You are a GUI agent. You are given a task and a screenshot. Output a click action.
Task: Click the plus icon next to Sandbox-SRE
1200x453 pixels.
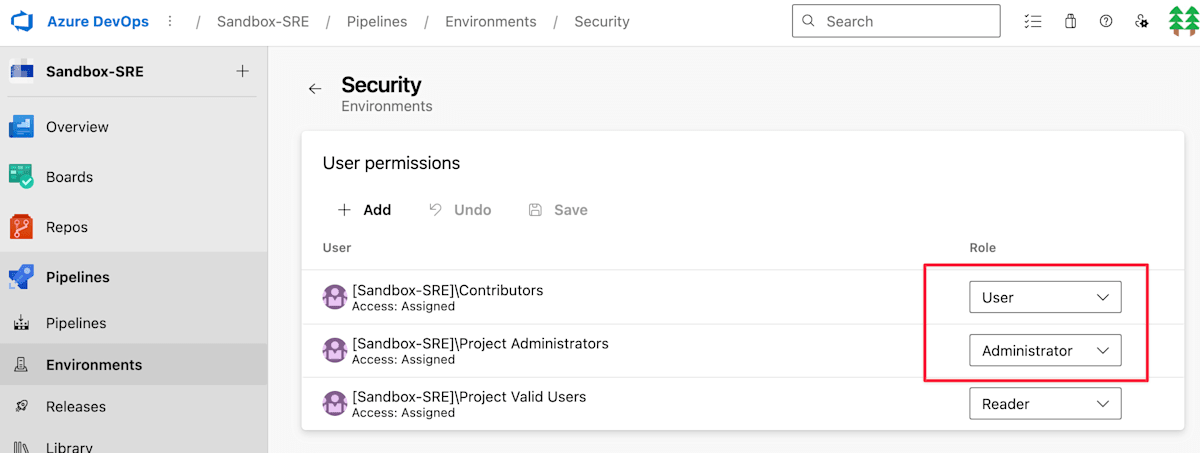(242, 71)
